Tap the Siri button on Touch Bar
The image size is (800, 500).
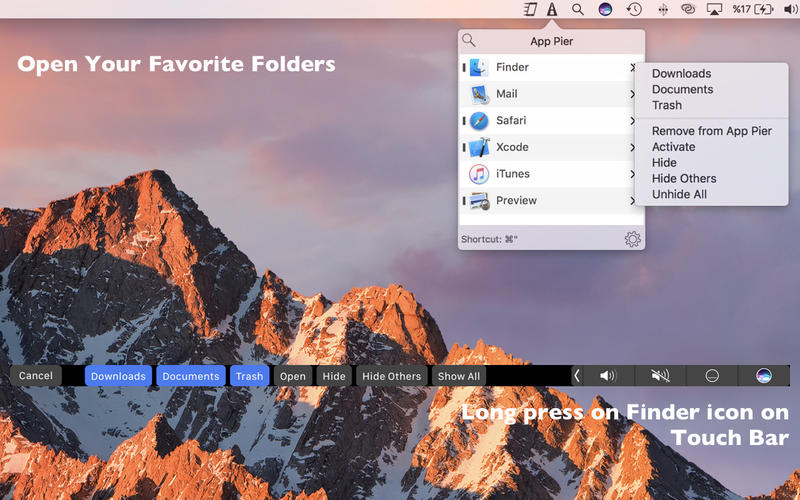(x=763, y=376)
